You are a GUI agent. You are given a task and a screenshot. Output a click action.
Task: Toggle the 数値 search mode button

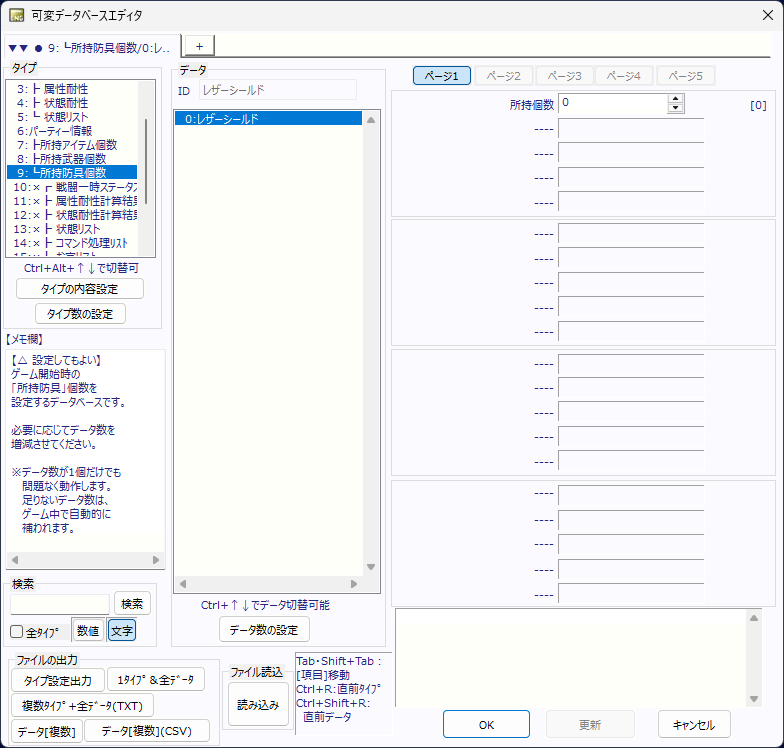coord(87,631)
